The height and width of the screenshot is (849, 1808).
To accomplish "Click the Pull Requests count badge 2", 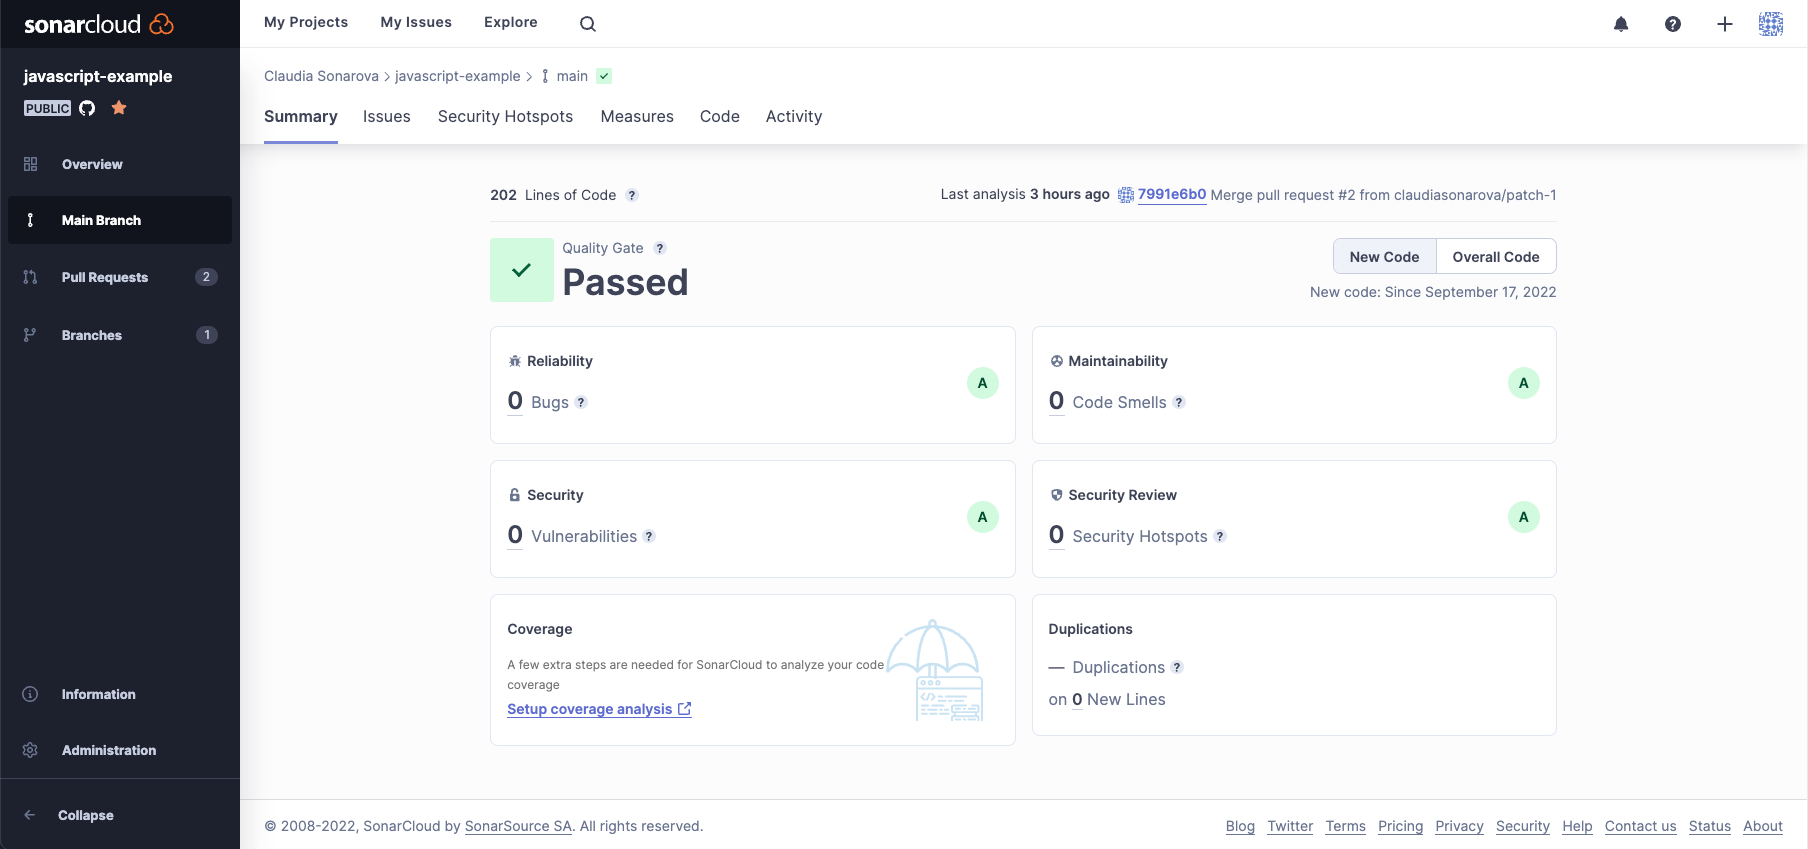I will [206, 277].
